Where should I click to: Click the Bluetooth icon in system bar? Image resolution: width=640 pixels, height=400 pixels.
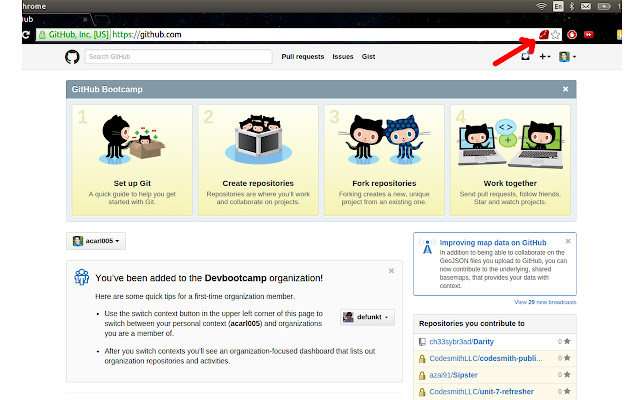pos(572,6)
